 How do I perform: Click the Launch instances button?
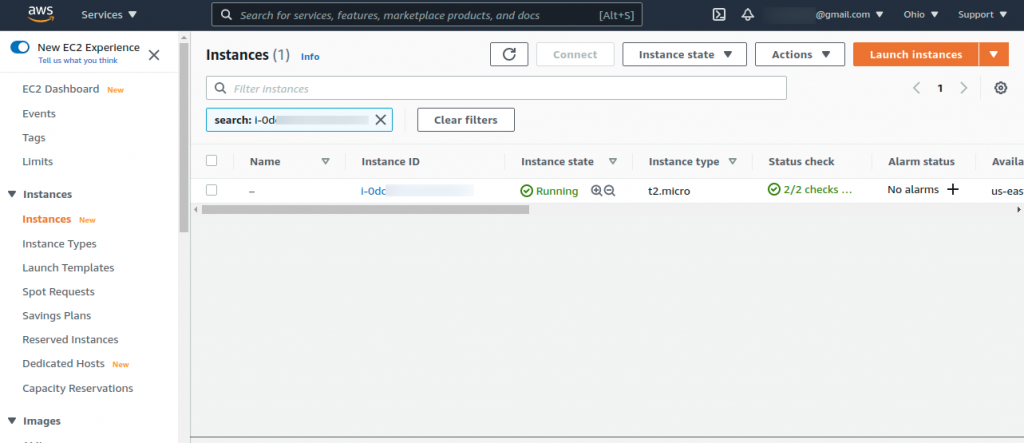tap(916, 54)
